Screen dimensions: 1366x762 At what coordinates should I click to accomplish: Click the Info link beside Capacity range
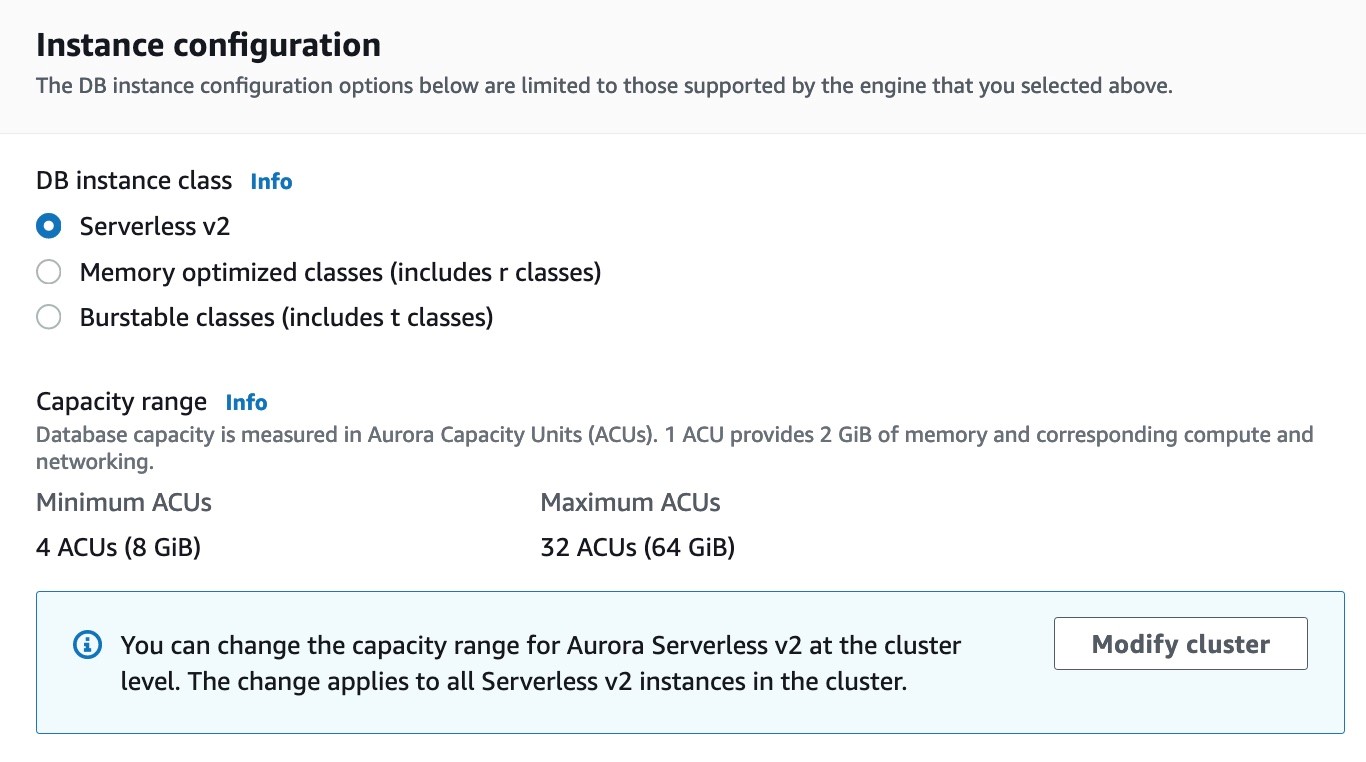tap(246, 403)
